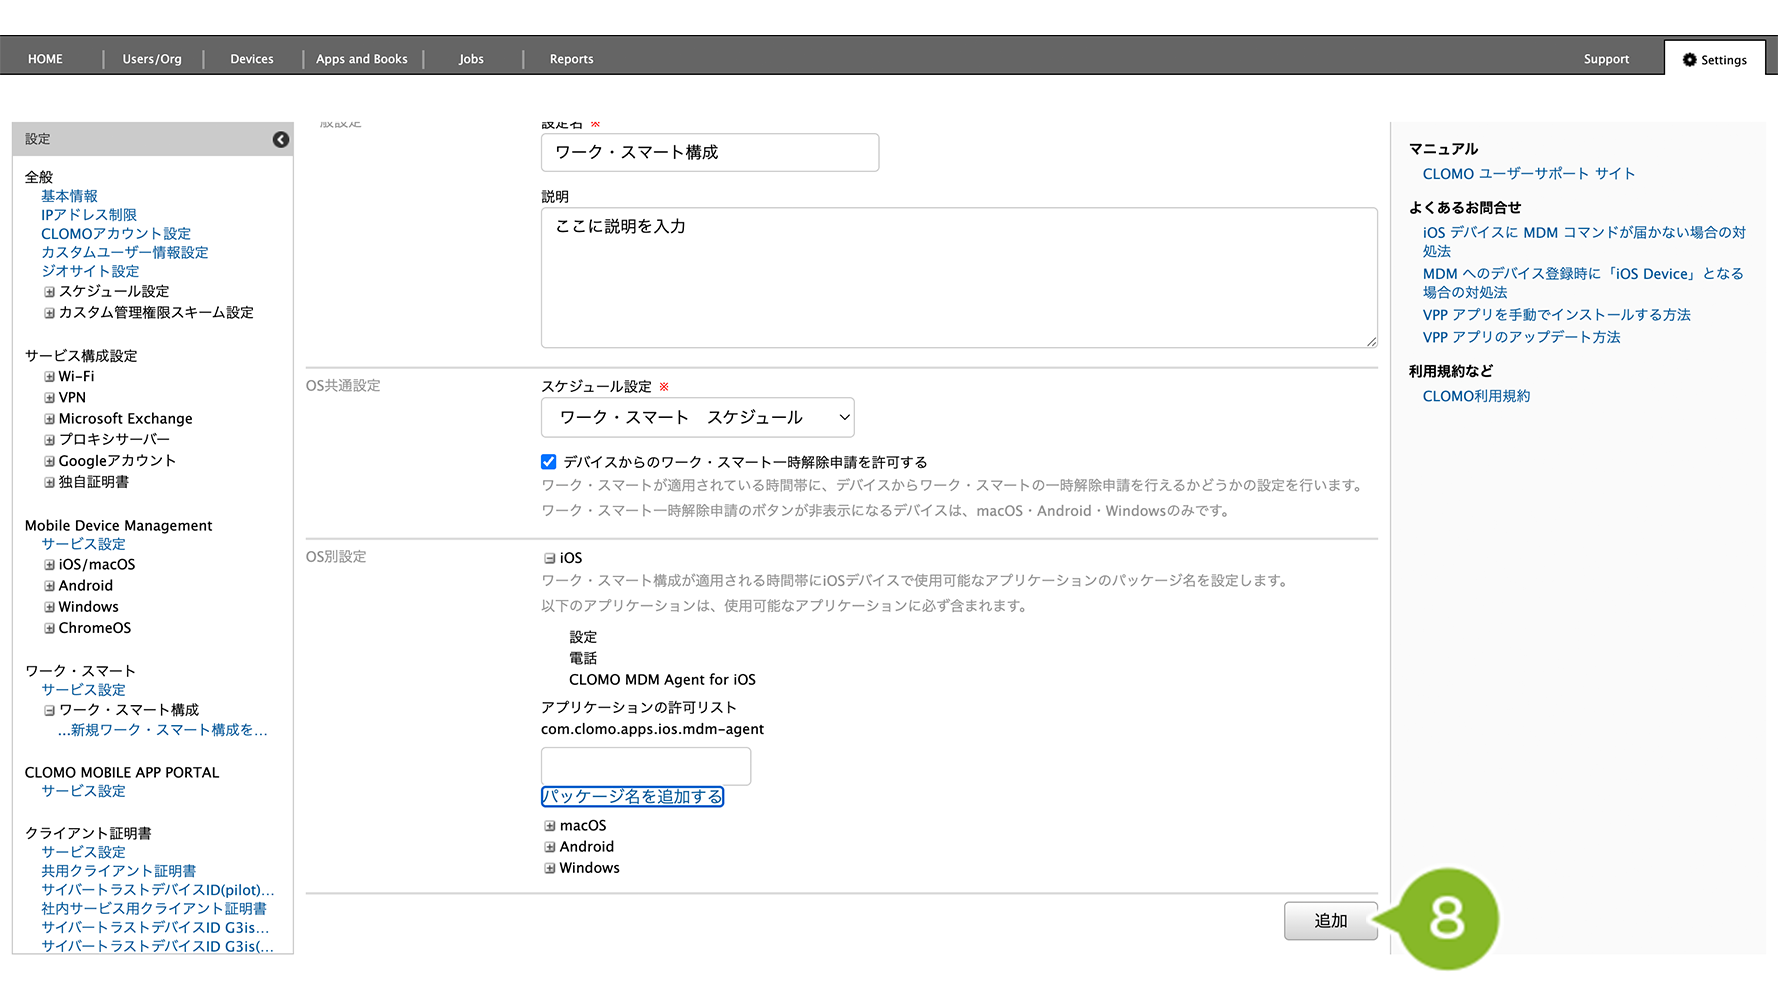Screen dimensions: 1778x1000
Task: Open Settings gear tab
Action: tap(1714, 60)
